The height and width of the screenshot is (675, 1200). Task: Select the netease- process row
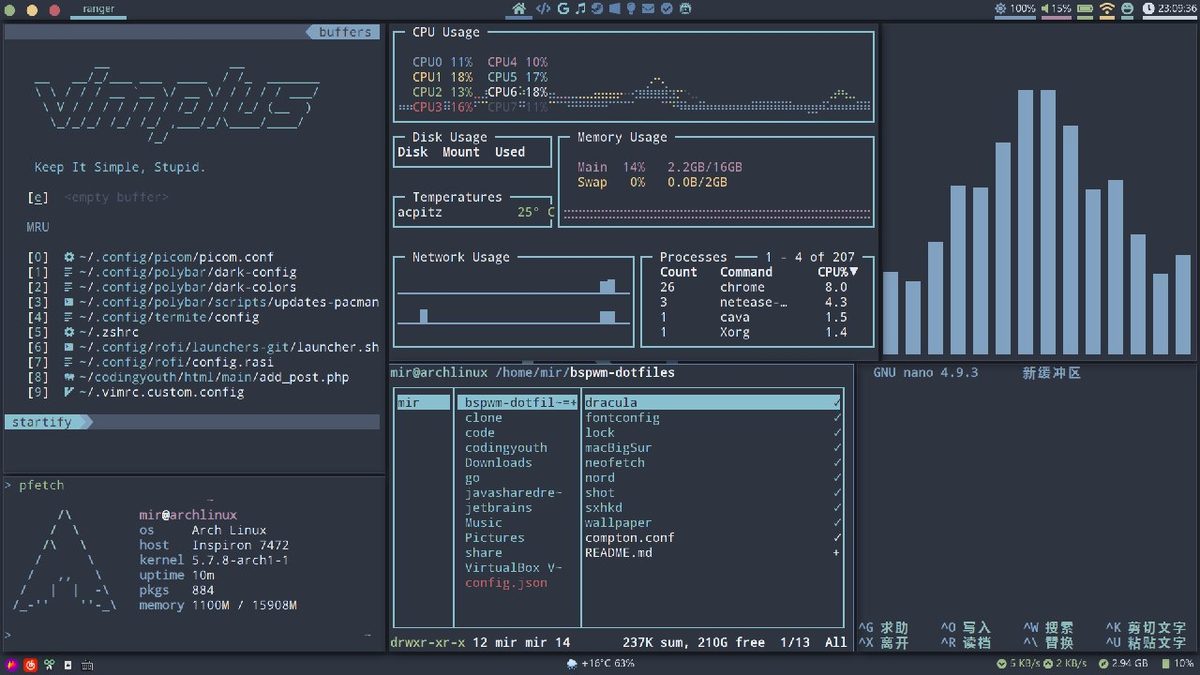coord(754,302)
